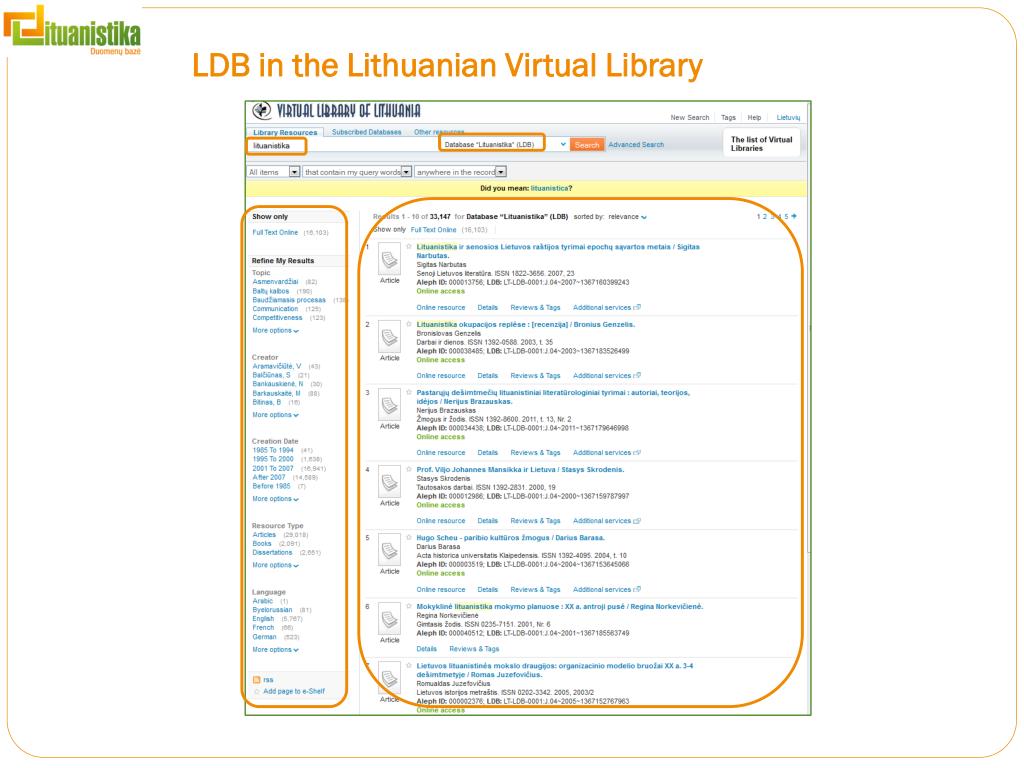Star the 'Hugo Scheu' result 5

409,538
